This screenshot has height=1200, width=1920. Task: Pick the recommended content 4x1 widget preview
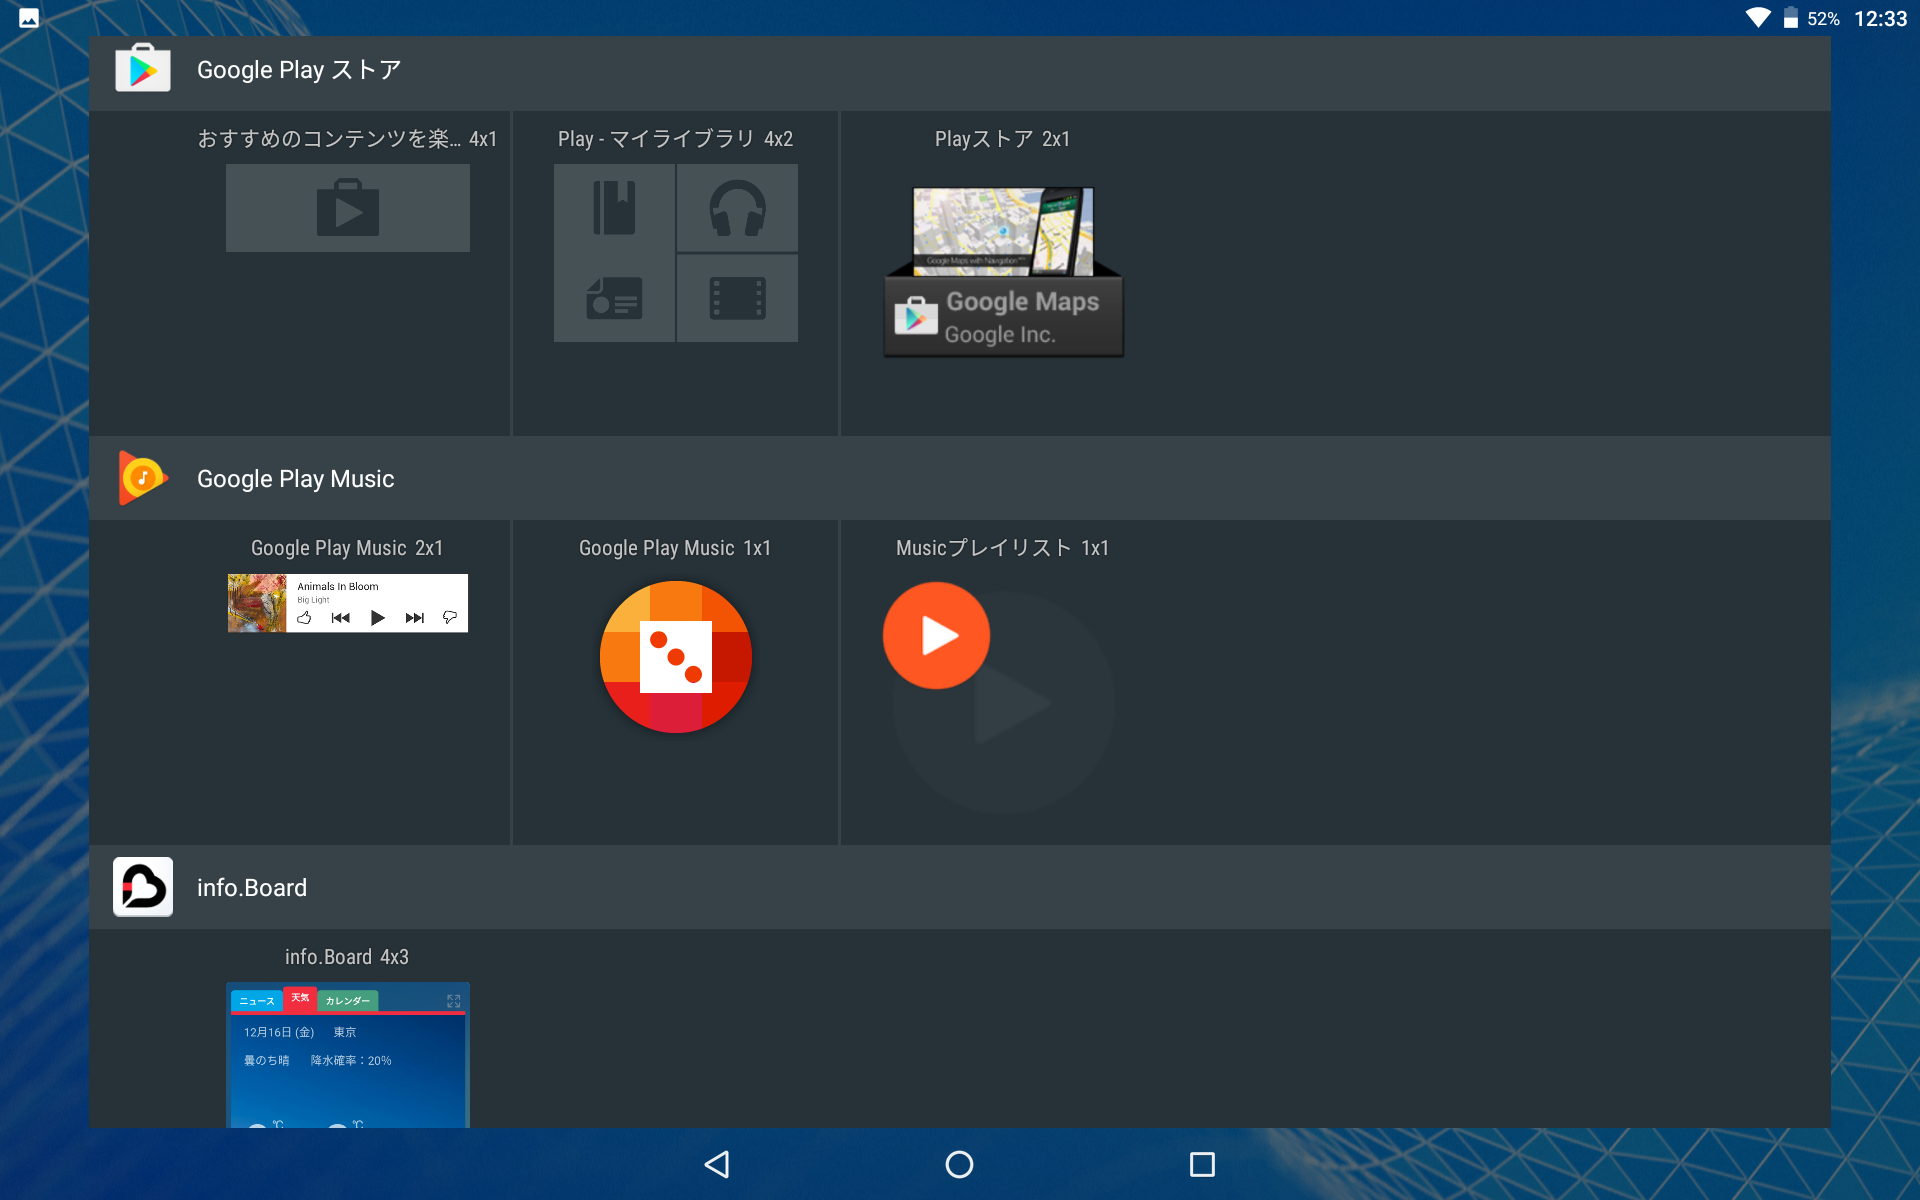pos(347,208)
